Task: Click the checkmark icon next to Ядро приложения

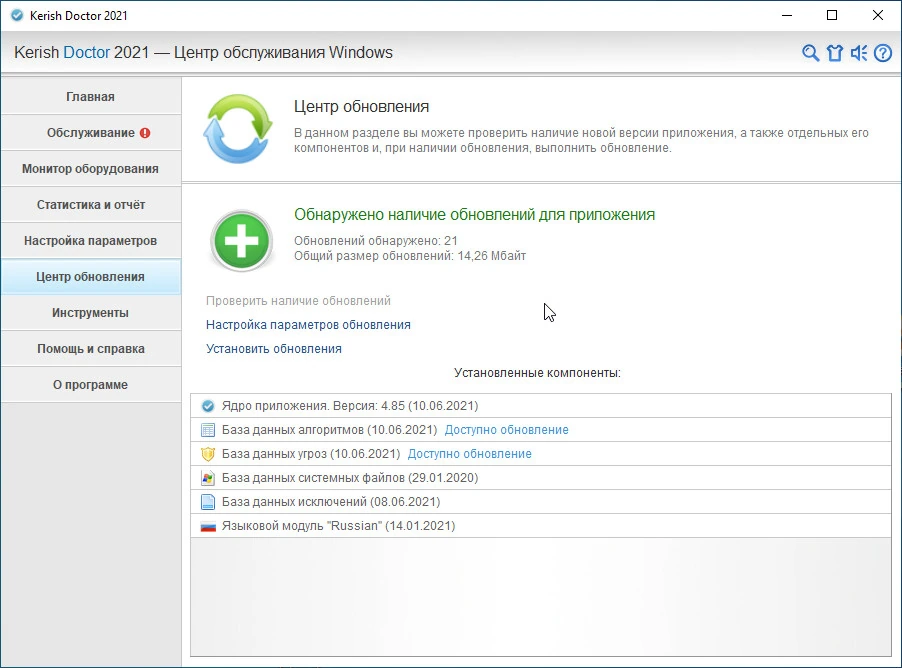Action: point(208,406)
